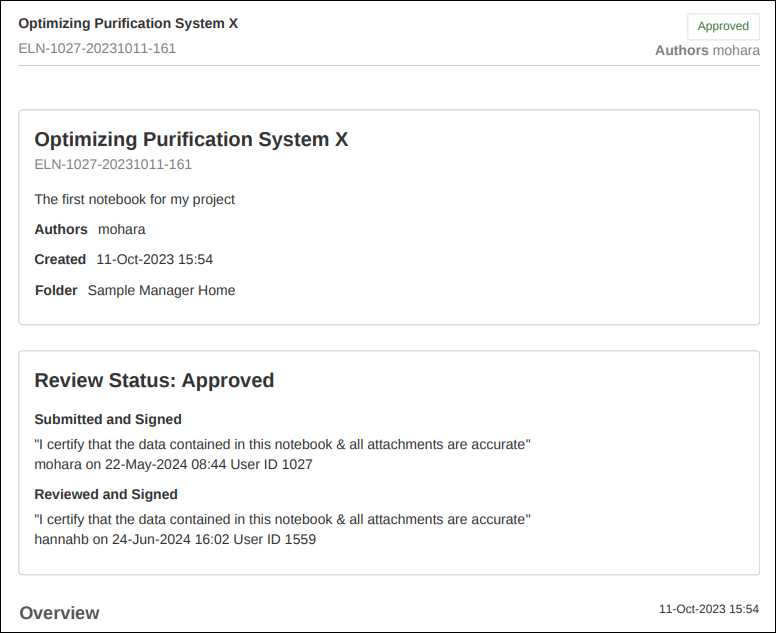Open the Sample Manager Home folder link
The height and width of the screenshot is (633, 776).
161,290
